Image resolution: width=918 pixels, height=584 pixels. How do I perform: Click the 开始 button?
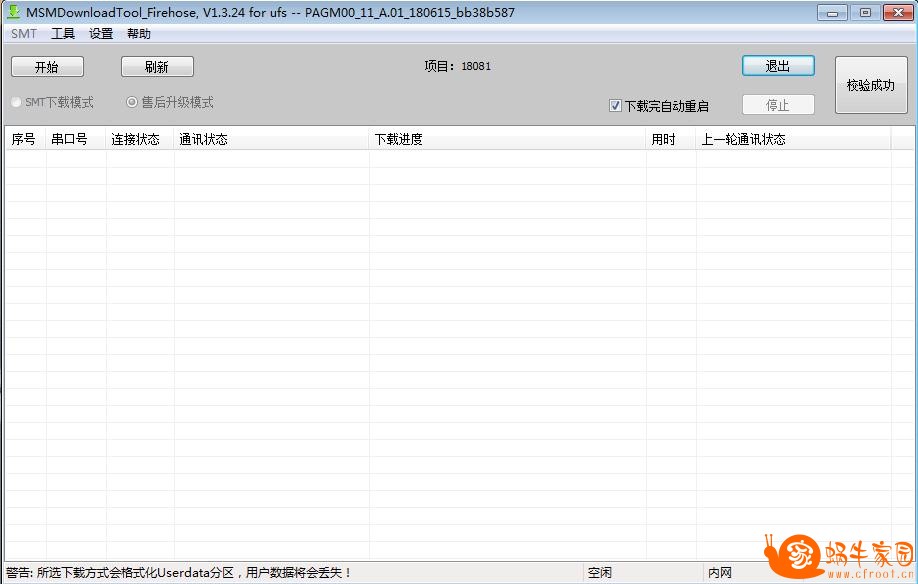(x=47, y=67)
